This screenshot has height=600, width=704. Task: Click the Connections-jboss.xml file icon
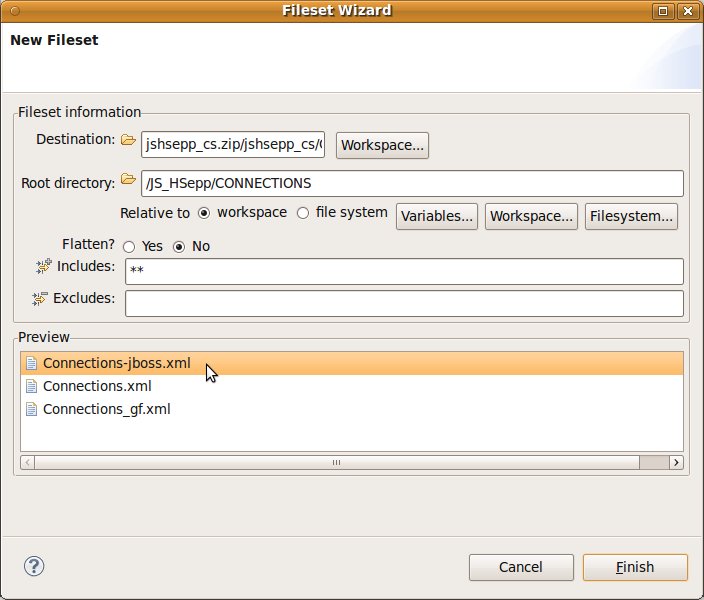(31, 363)
